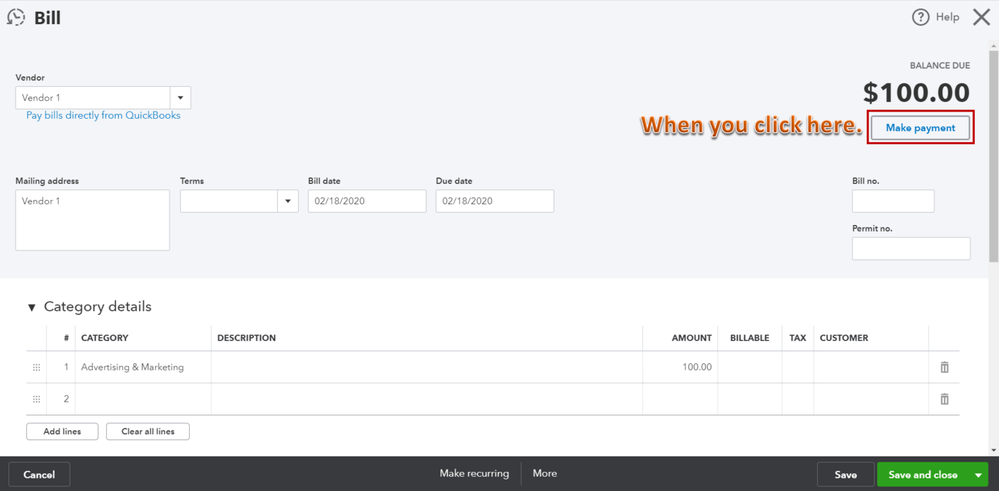Select Make recurring in footer
This screenshot has height=491, width=999.
coord(474,474)
